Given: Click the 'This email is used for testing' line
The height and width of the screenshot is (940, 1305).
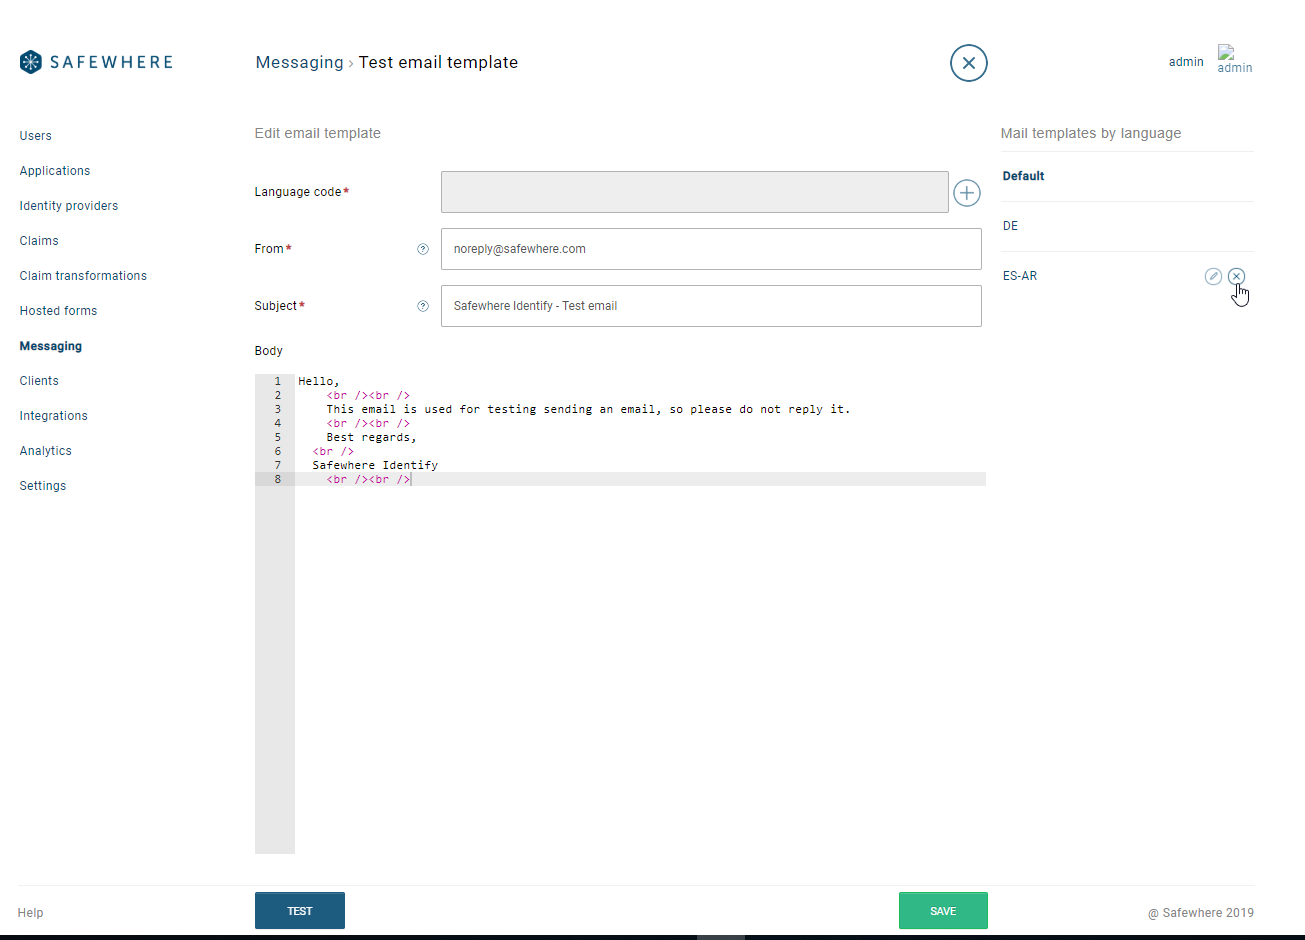Looking at the screenshot, I should click(588, 409).
